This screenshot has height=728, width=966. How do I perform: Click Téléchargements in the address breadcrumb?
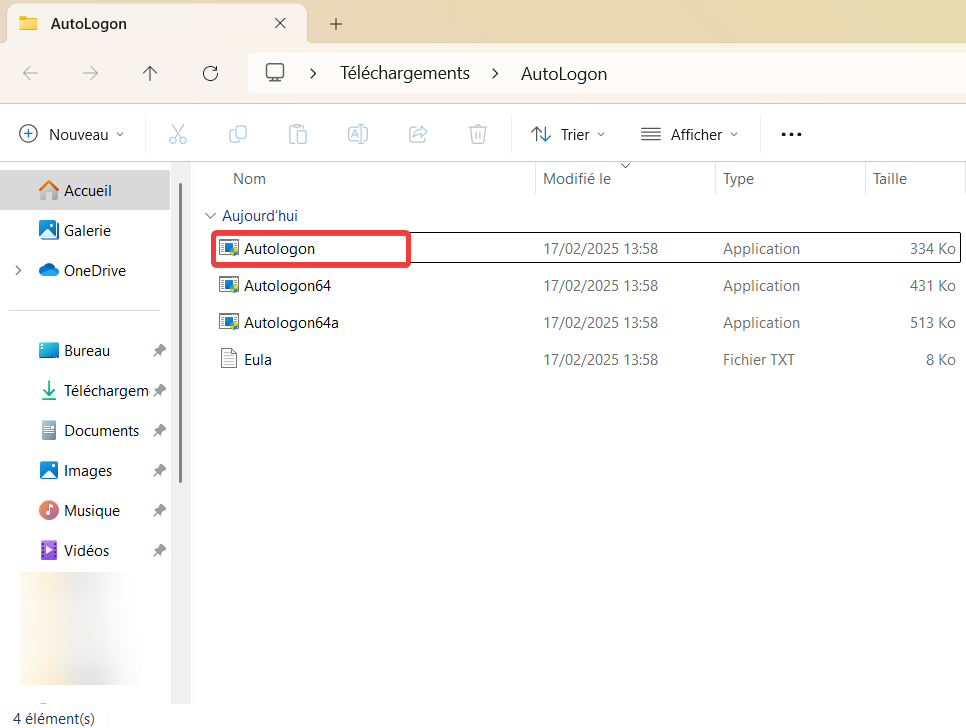click(x=405, y=73)
